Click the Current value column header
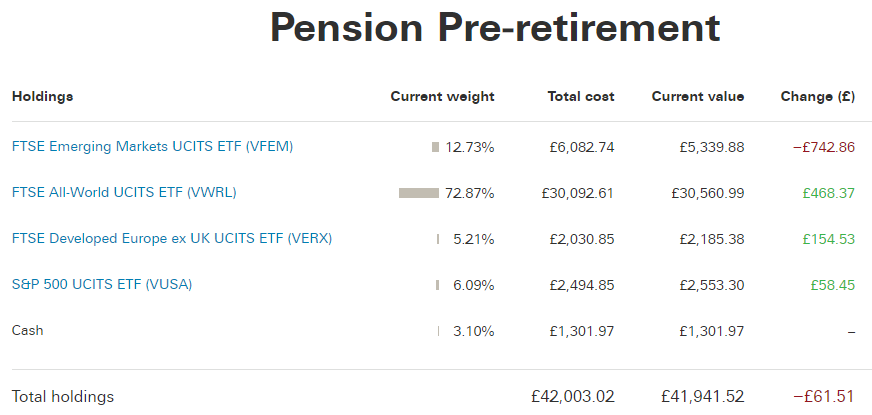 point(697,96)
